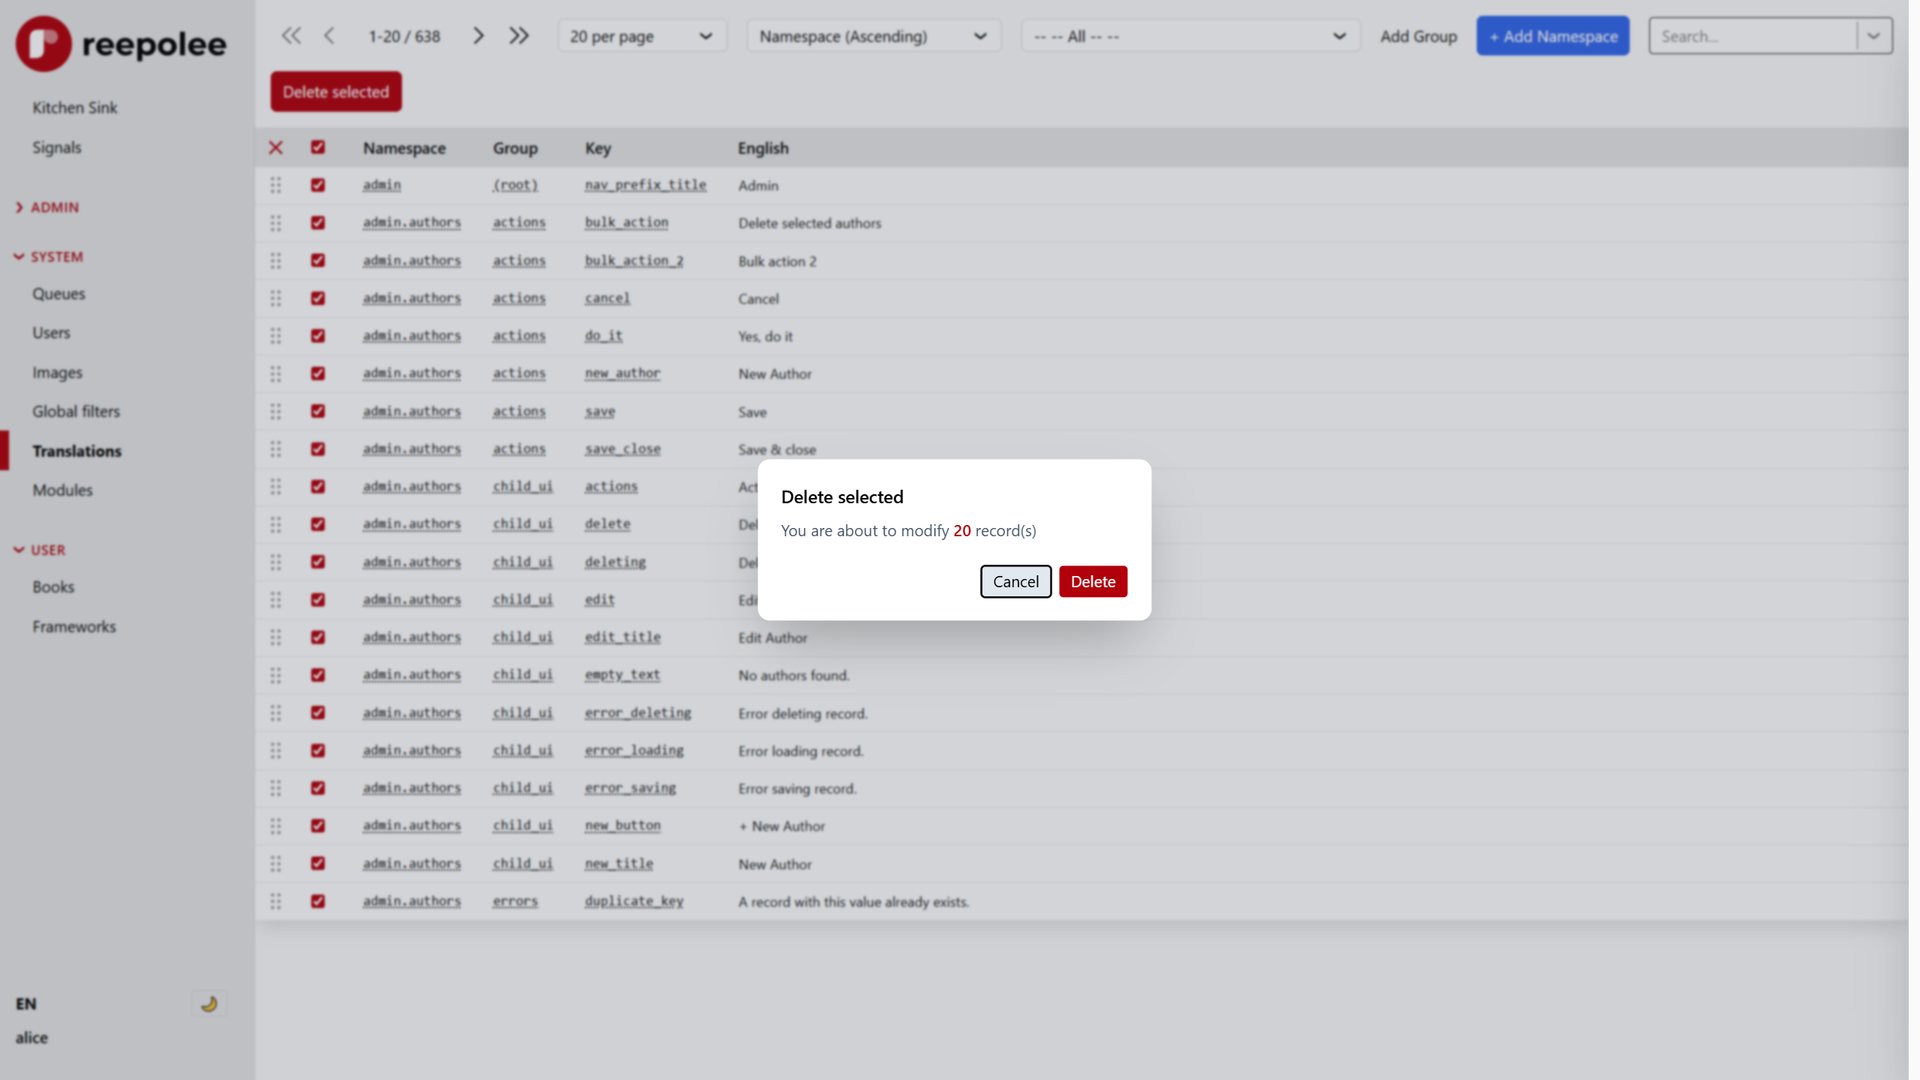The image size is (1920, 1080).
Task: Click drag handle of the error_loading row
Action: click(x=276, y=750)
